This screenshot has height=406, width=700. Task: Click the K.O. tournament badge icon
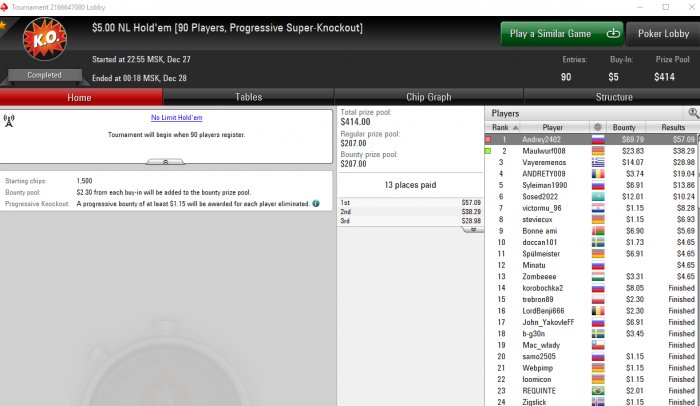point(45,39)
